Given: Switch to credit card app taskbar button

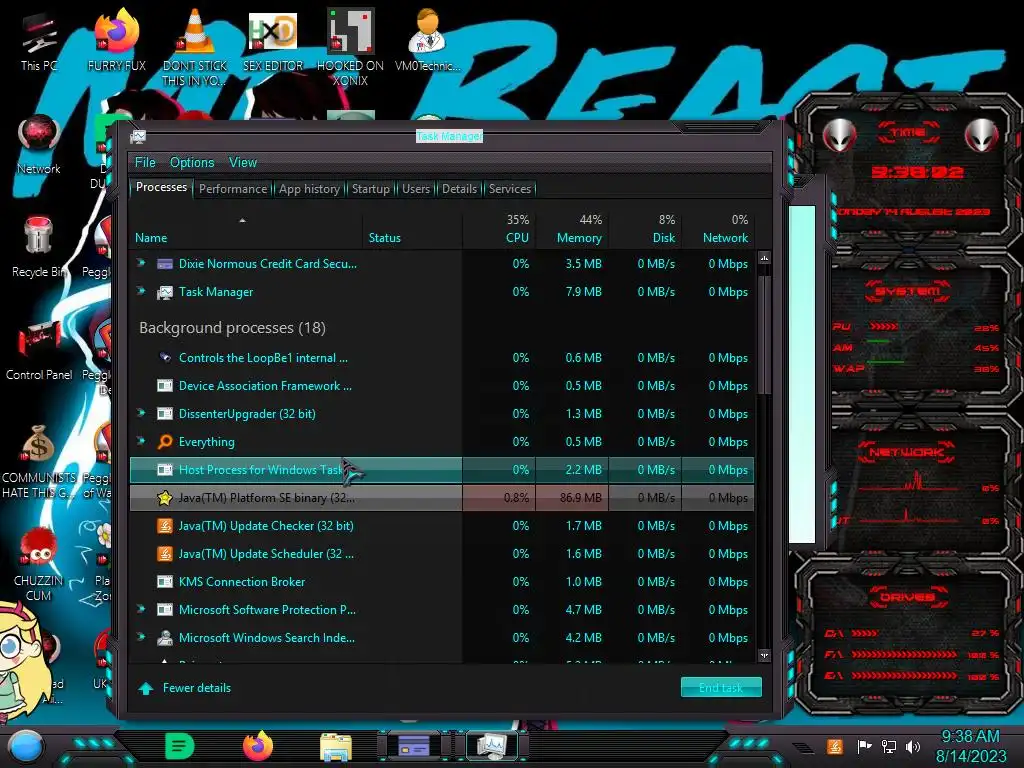Looking at the screenshot, I should pyautogui.click(x=414, y=745).
